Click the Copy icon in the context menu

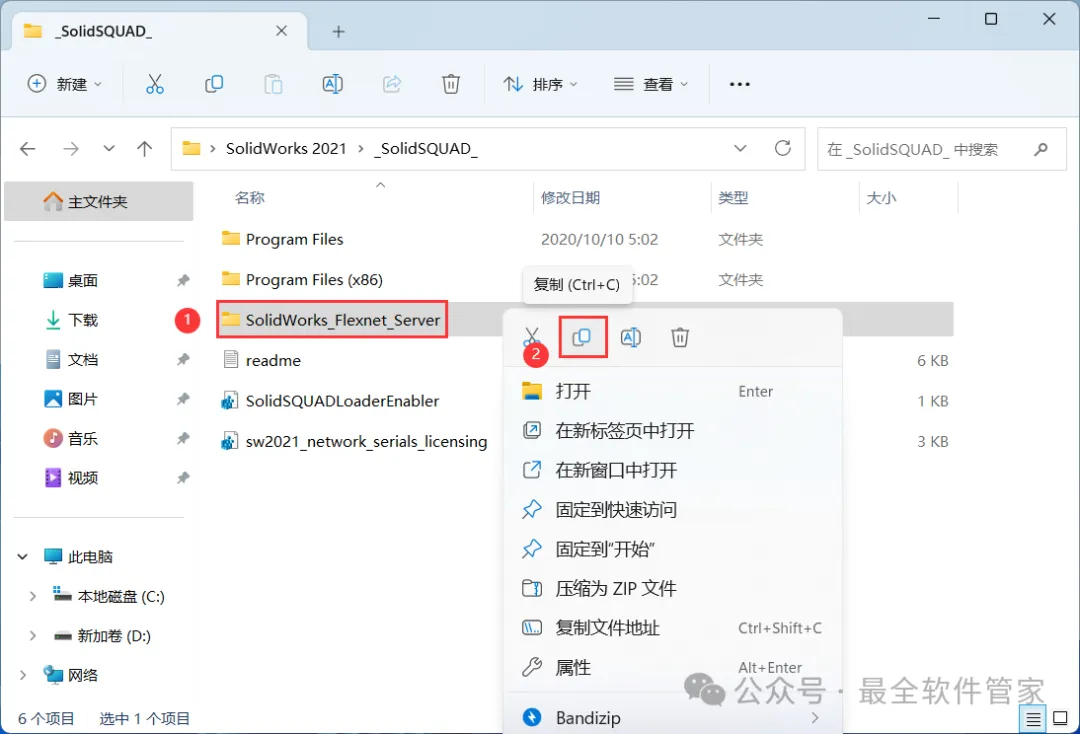tap(582, 337)
